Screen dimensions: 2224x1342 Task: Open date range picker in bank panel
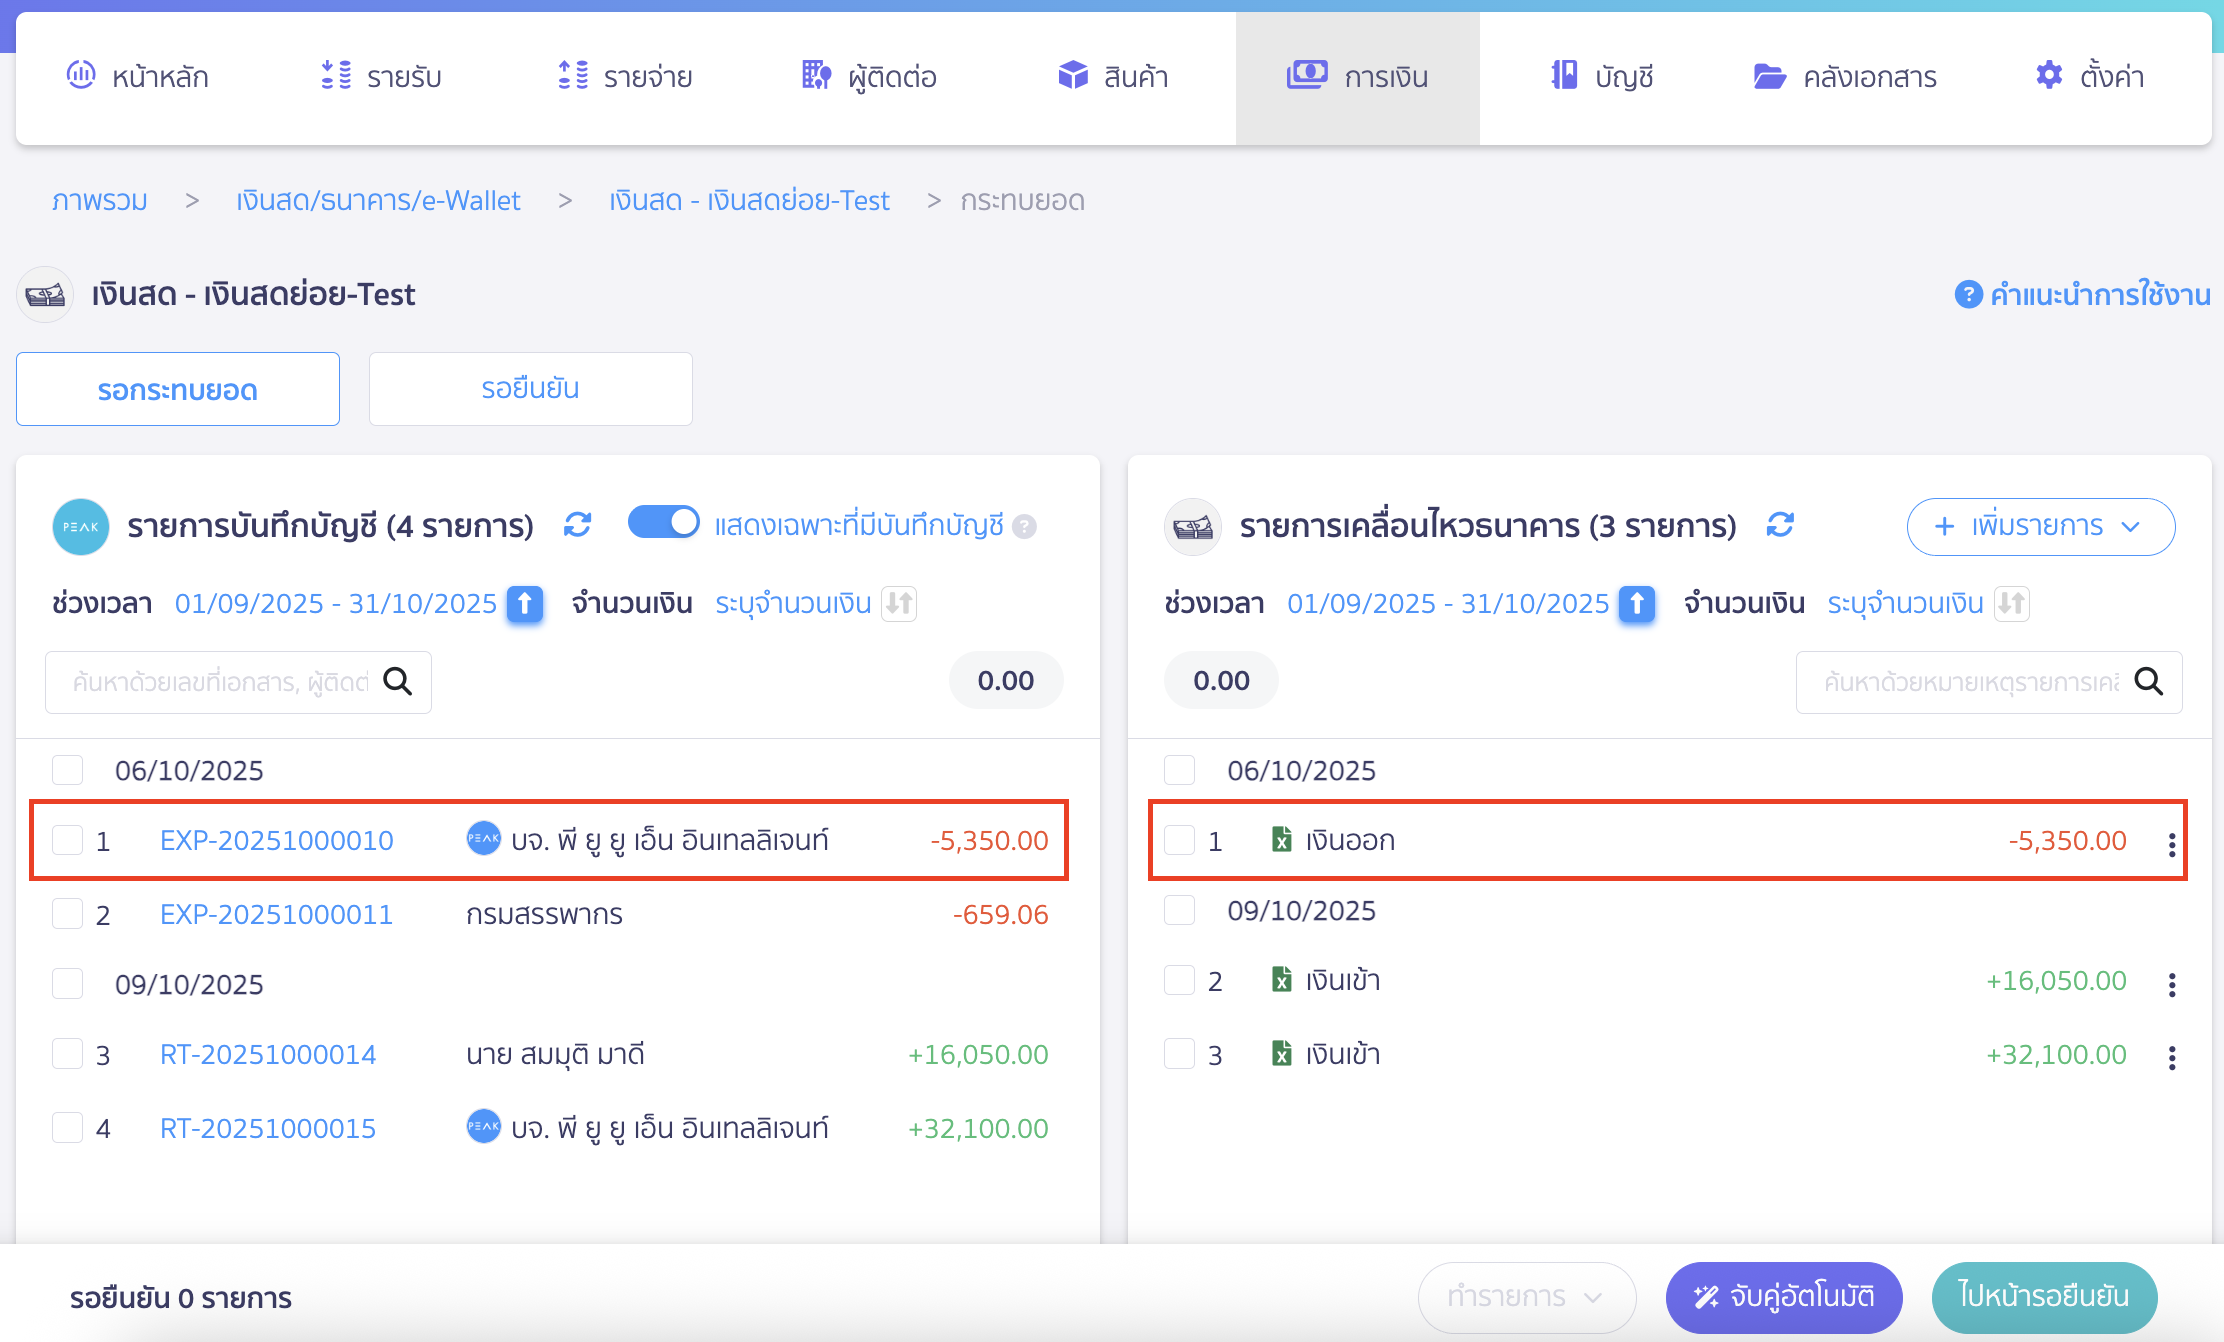[x=1447, y=604]
